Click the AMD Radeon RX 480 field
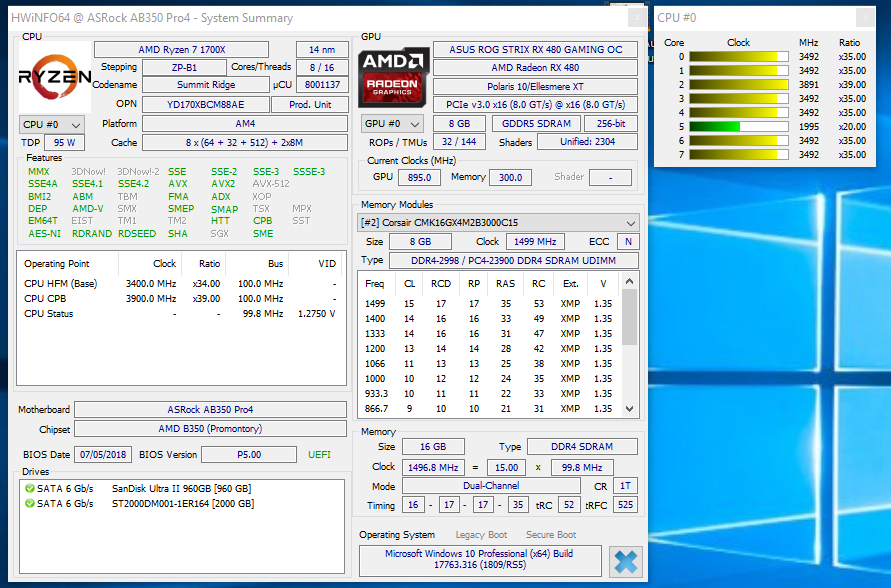Screen dimensions: 891x588 point(535,68)
